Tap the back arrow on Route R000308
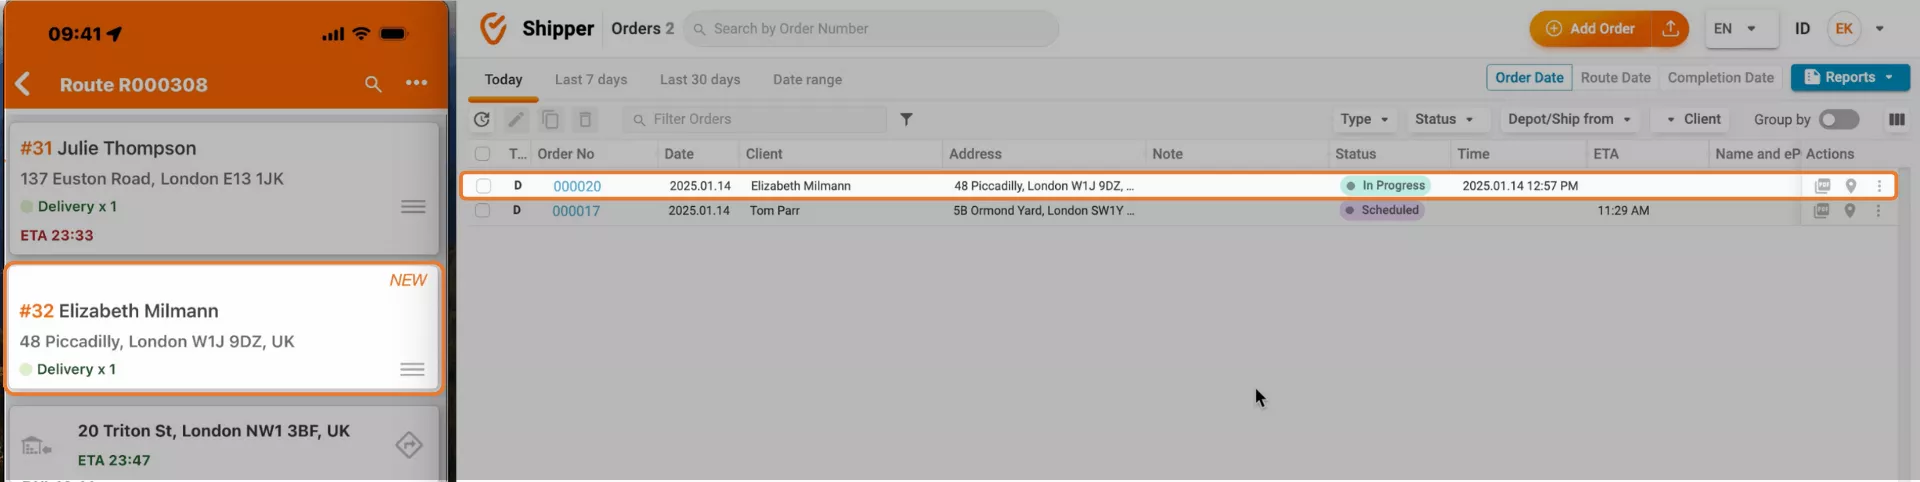Screen dimensions: 1920x482 click(24, 84)
